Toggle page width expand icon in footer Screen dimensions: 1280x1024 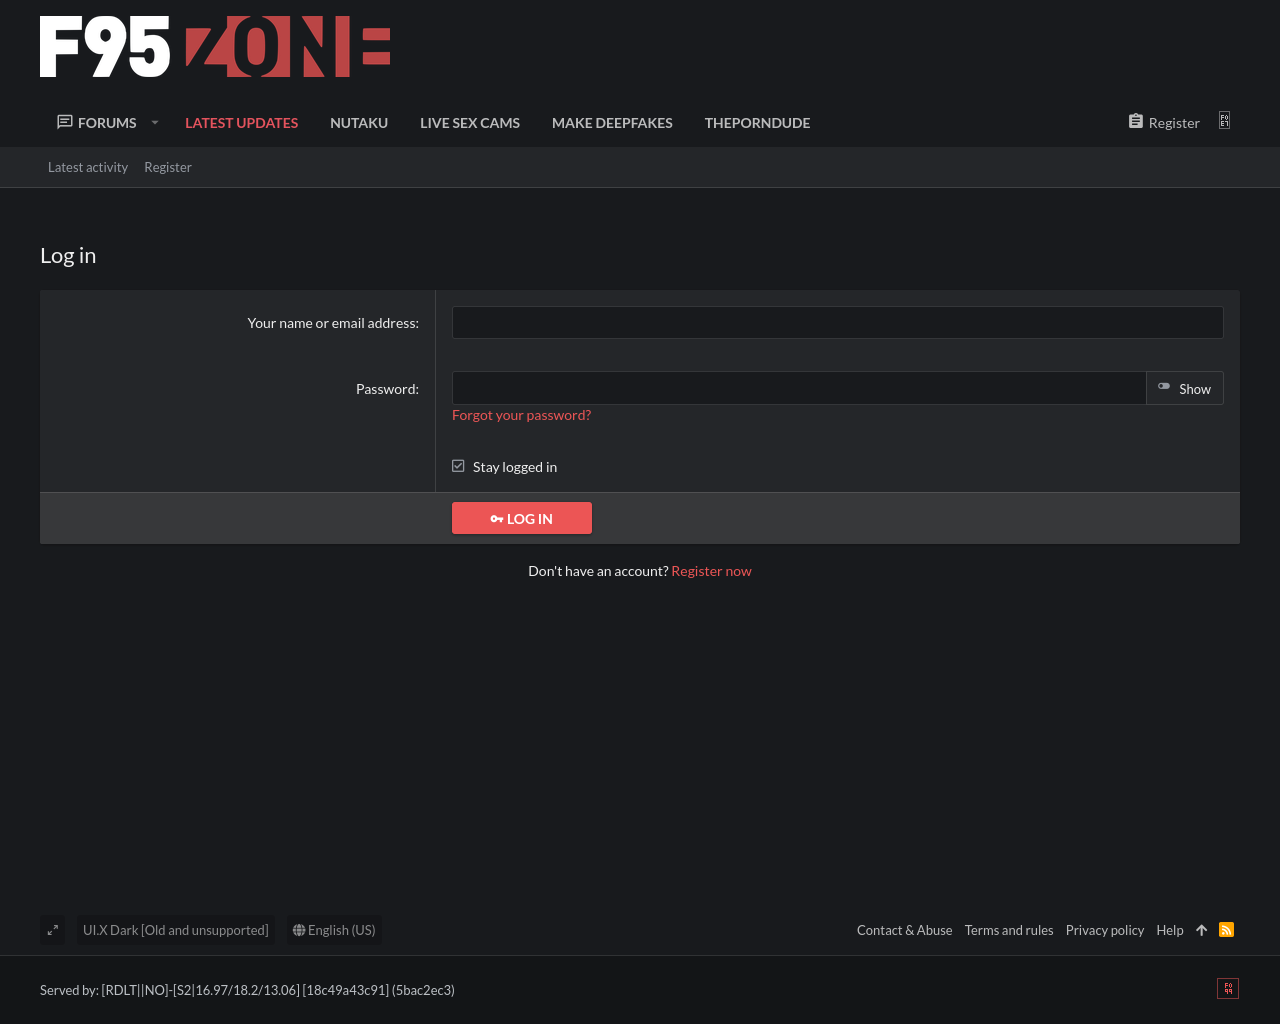pos(53,930)
